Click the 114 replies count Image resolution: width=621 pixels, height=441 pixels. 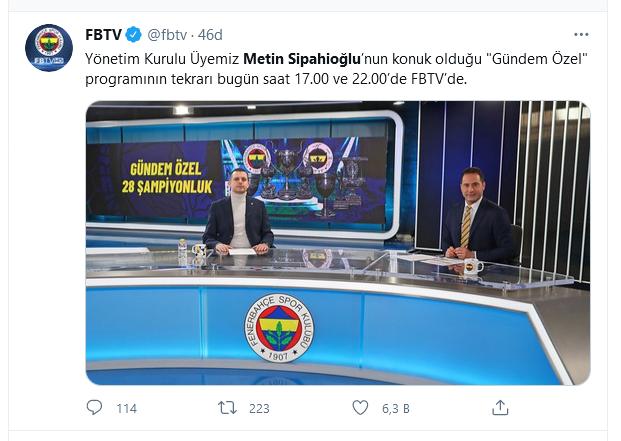(x=127, y=409)
